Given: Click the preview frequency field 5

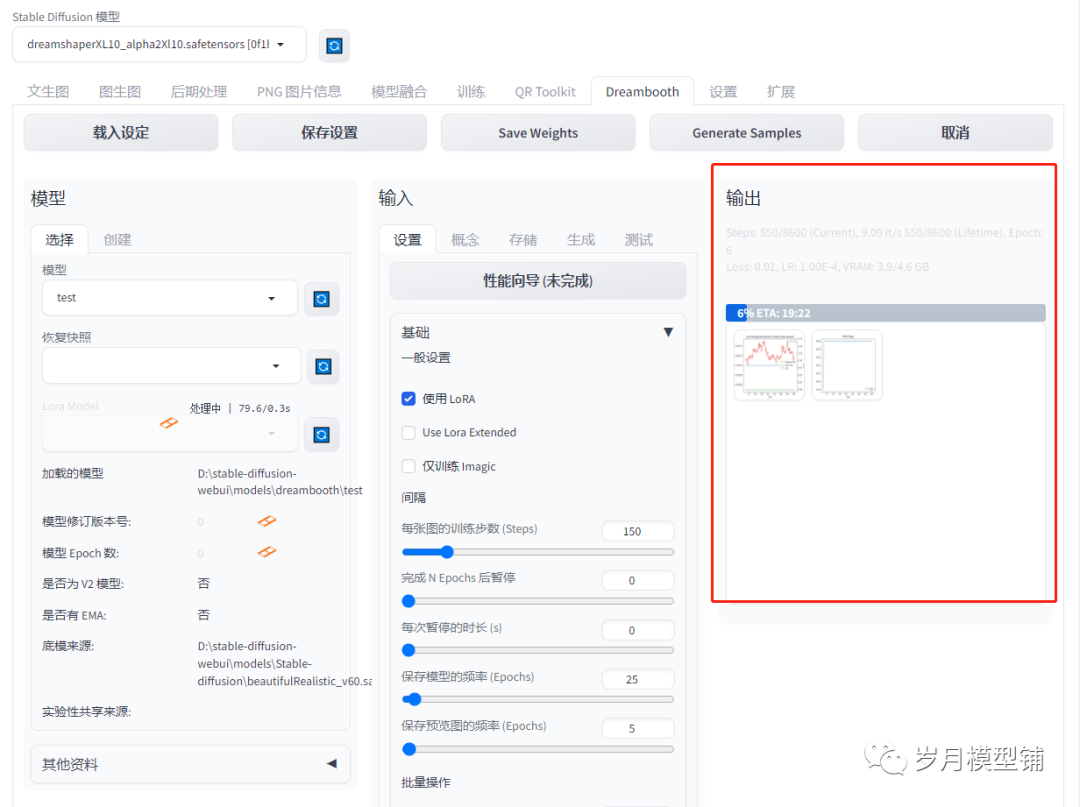Looking at the screenshot, I should [x=638, y=729].
